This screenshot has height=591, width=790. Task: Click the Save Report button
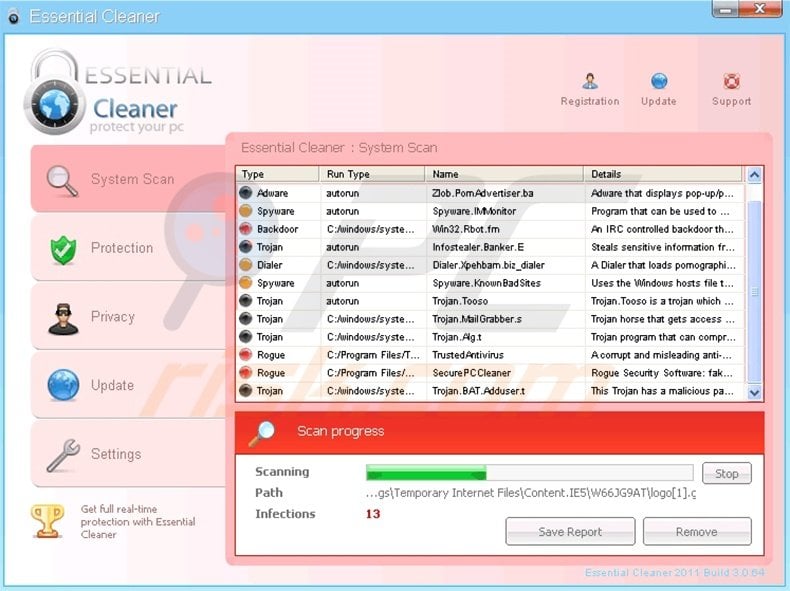(x=570, y=532)
